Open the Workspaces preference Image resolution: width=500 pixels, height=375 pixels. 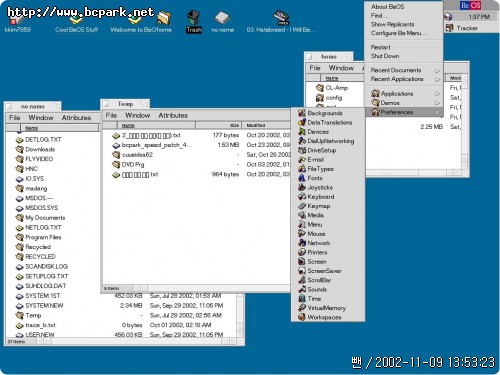tap(328, 317)
